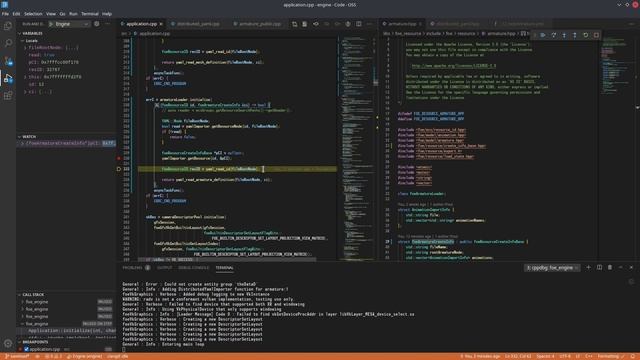The width and height of the screenshot is (640, 360).
Task: Open right editor group more actions
Action: [x=631, y=24]
